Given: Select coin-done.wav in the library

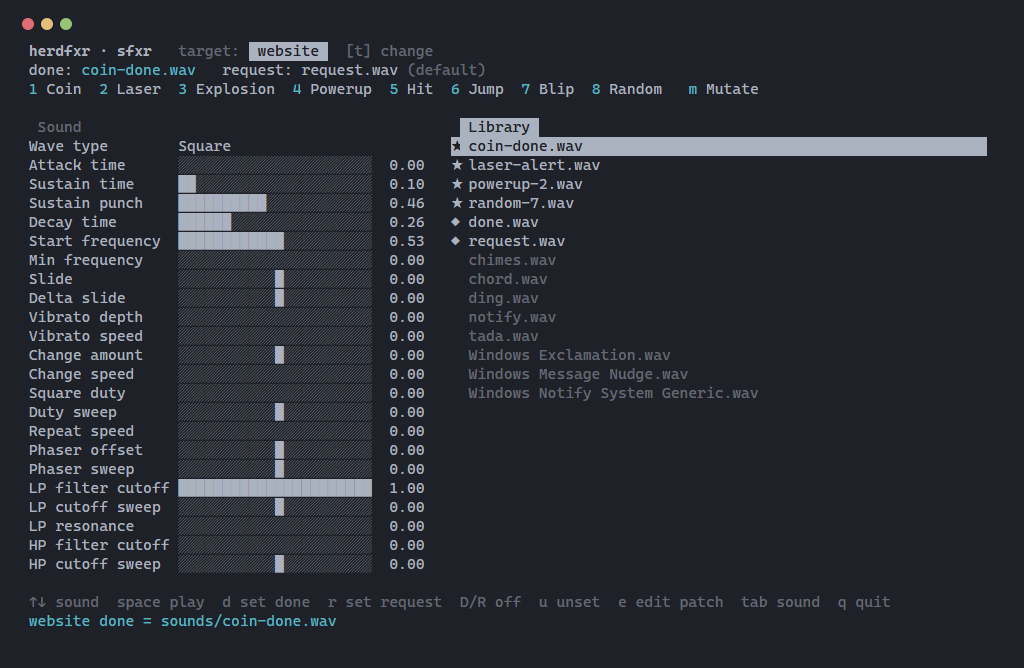Looking at the screenshot, I should point(718,146).
